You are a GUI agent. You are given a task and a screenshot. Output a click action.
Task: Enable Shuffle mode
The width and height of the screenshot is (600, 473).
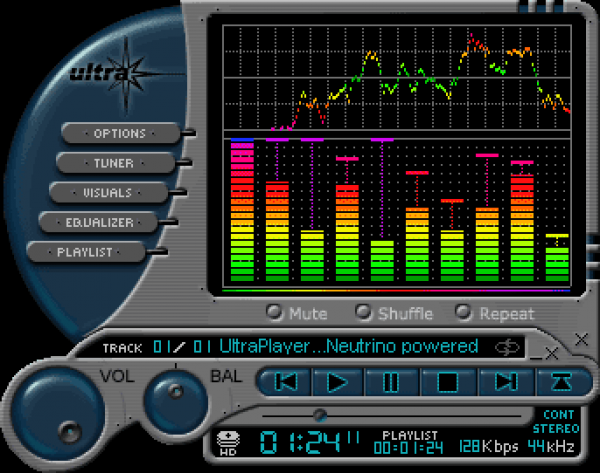coord(363,312)
